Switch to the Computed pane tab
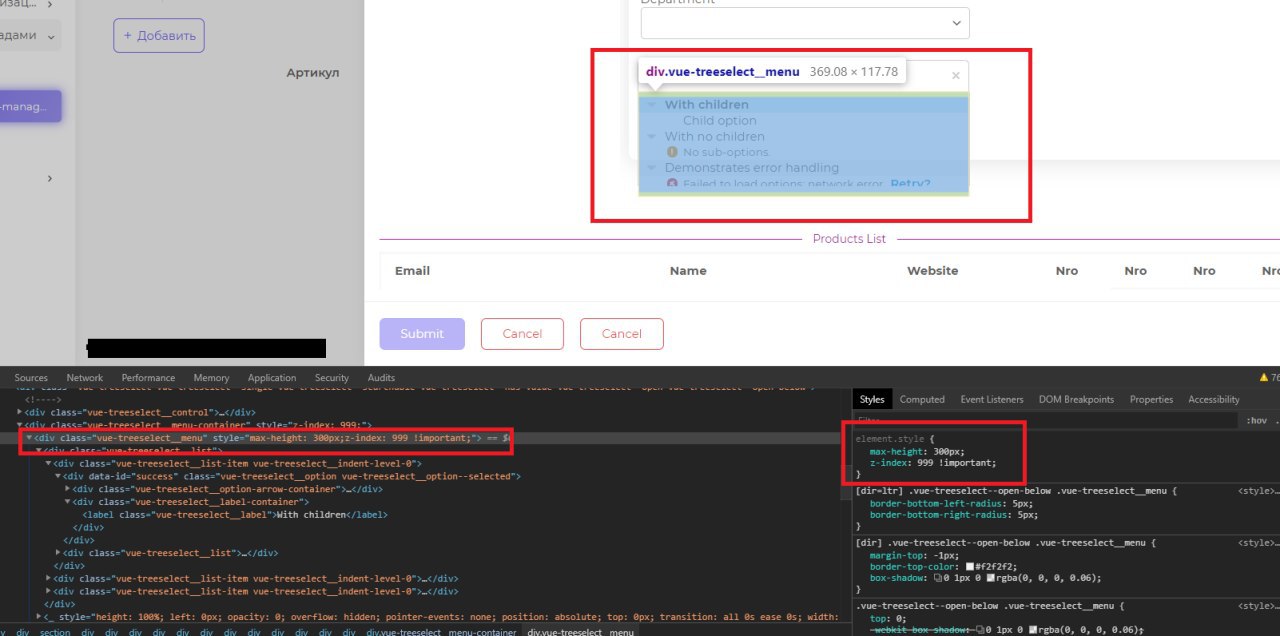 (x=922, y=399)
